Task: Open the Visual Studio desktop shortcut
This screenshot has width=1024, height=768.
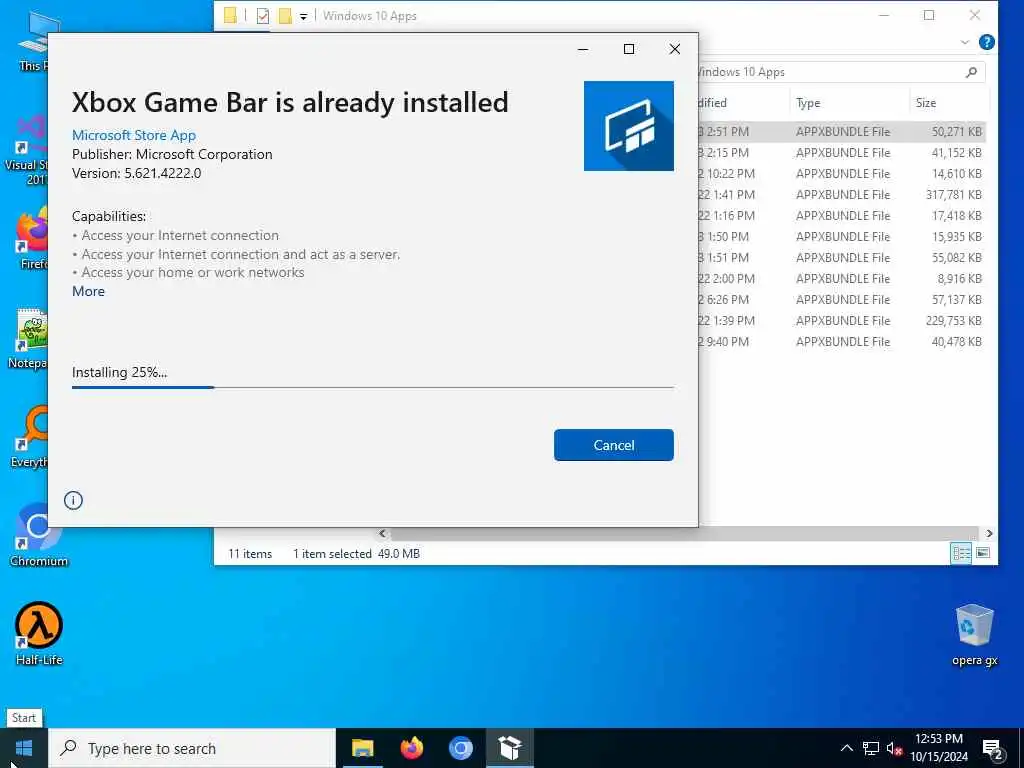Action: point(27,149)
